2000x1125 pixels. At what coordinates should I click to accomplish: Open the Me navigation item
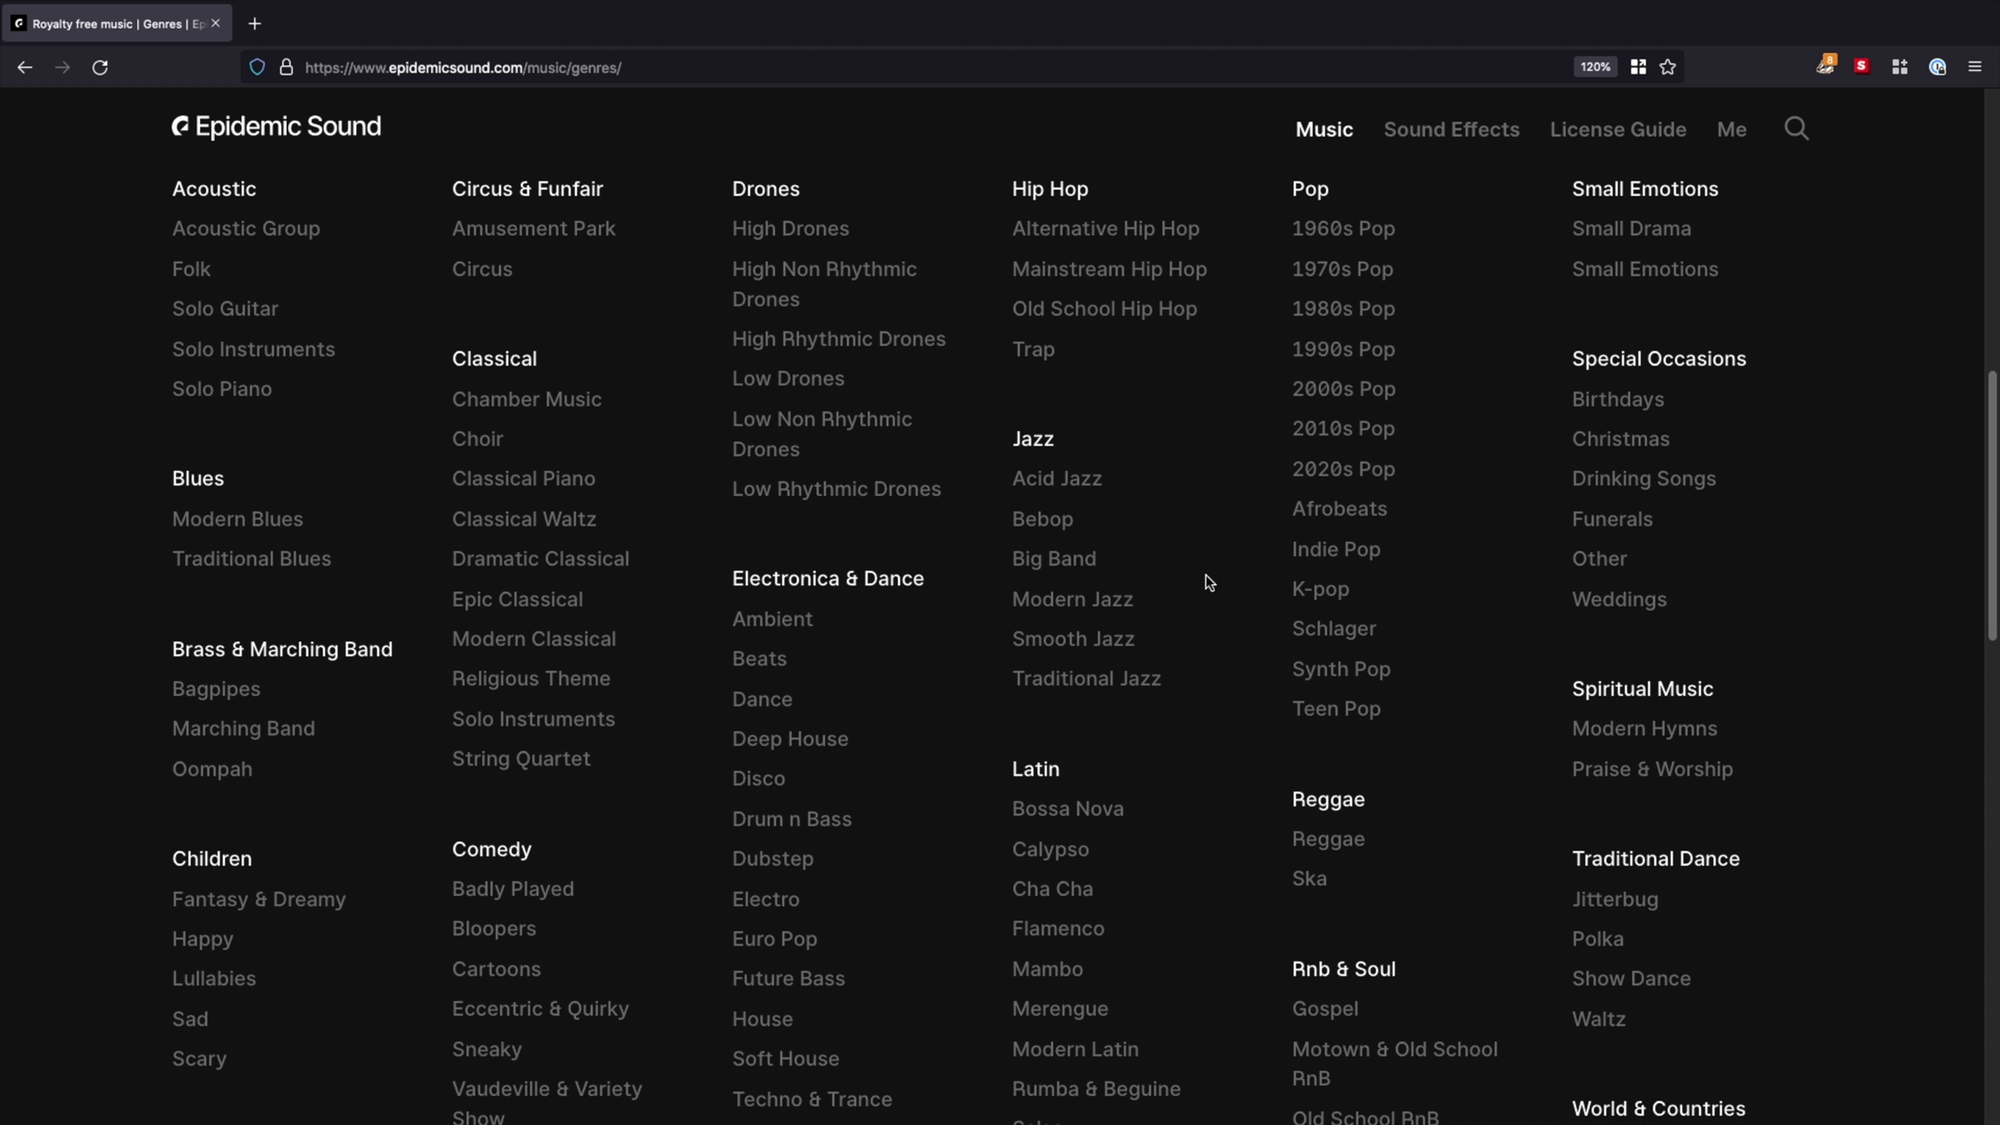[1731, 130]
